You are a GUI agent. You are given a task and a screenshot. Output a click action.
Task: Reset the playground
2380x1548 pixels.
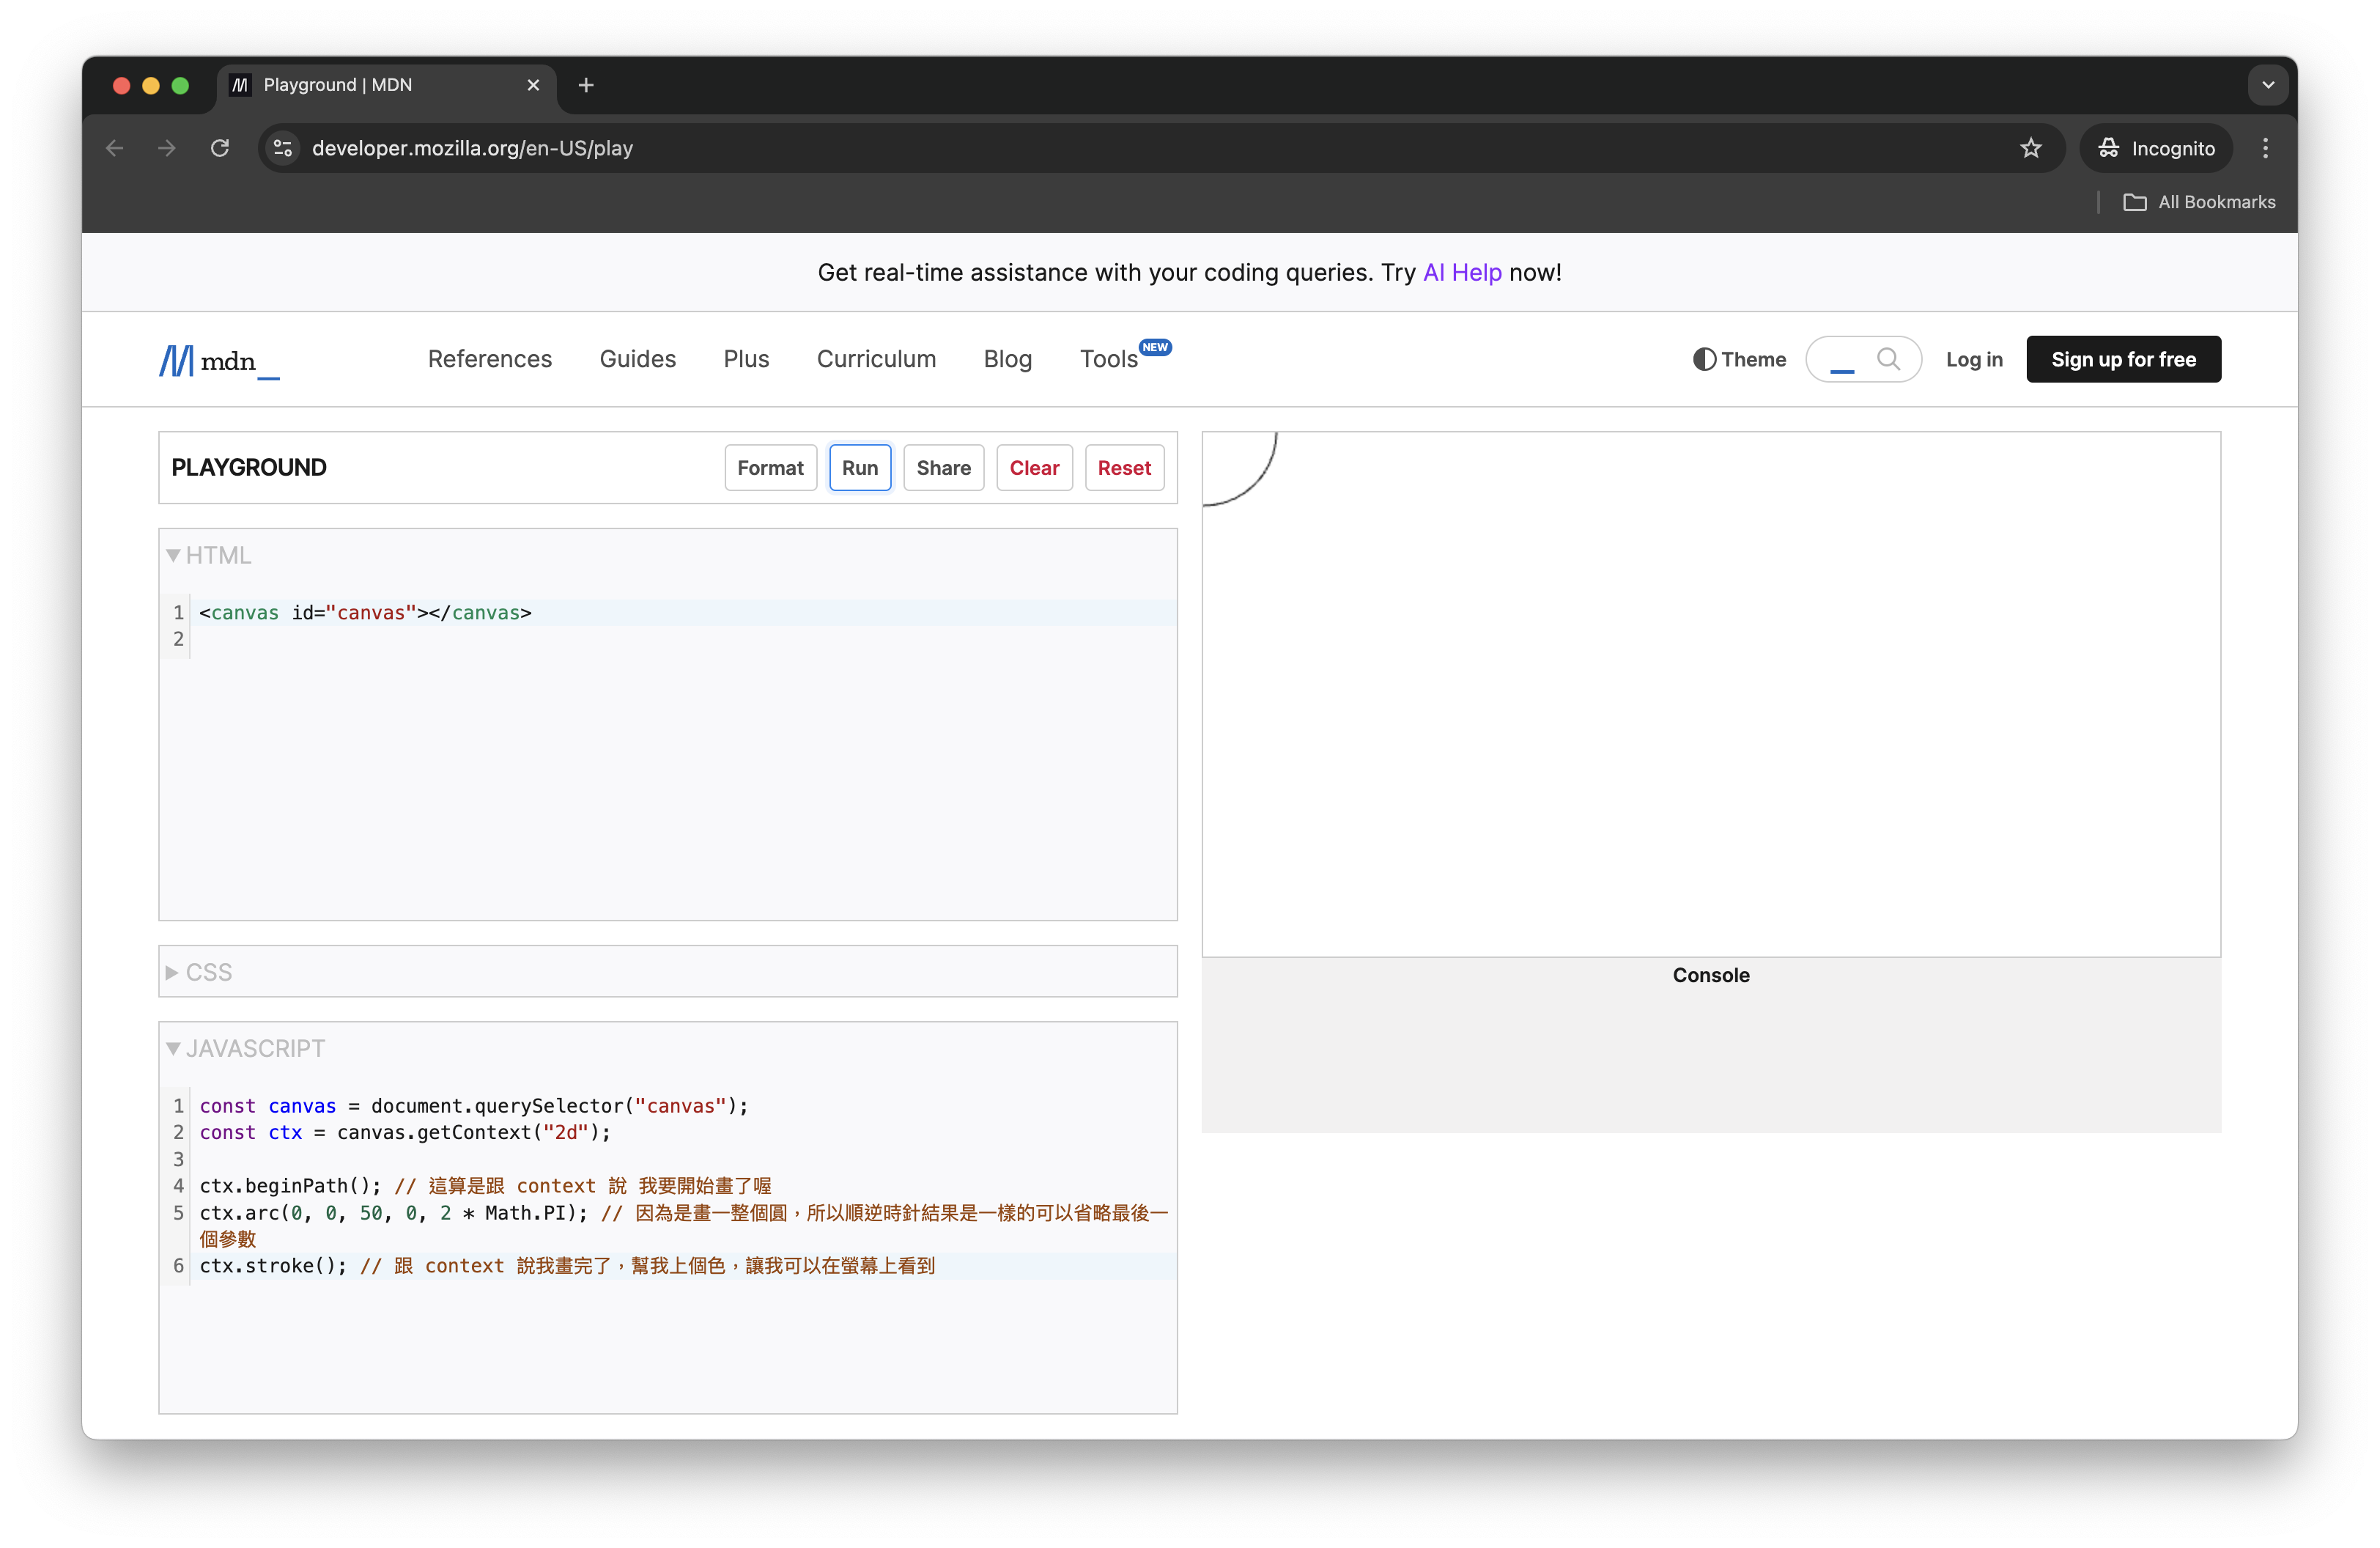coord(1124,468)
